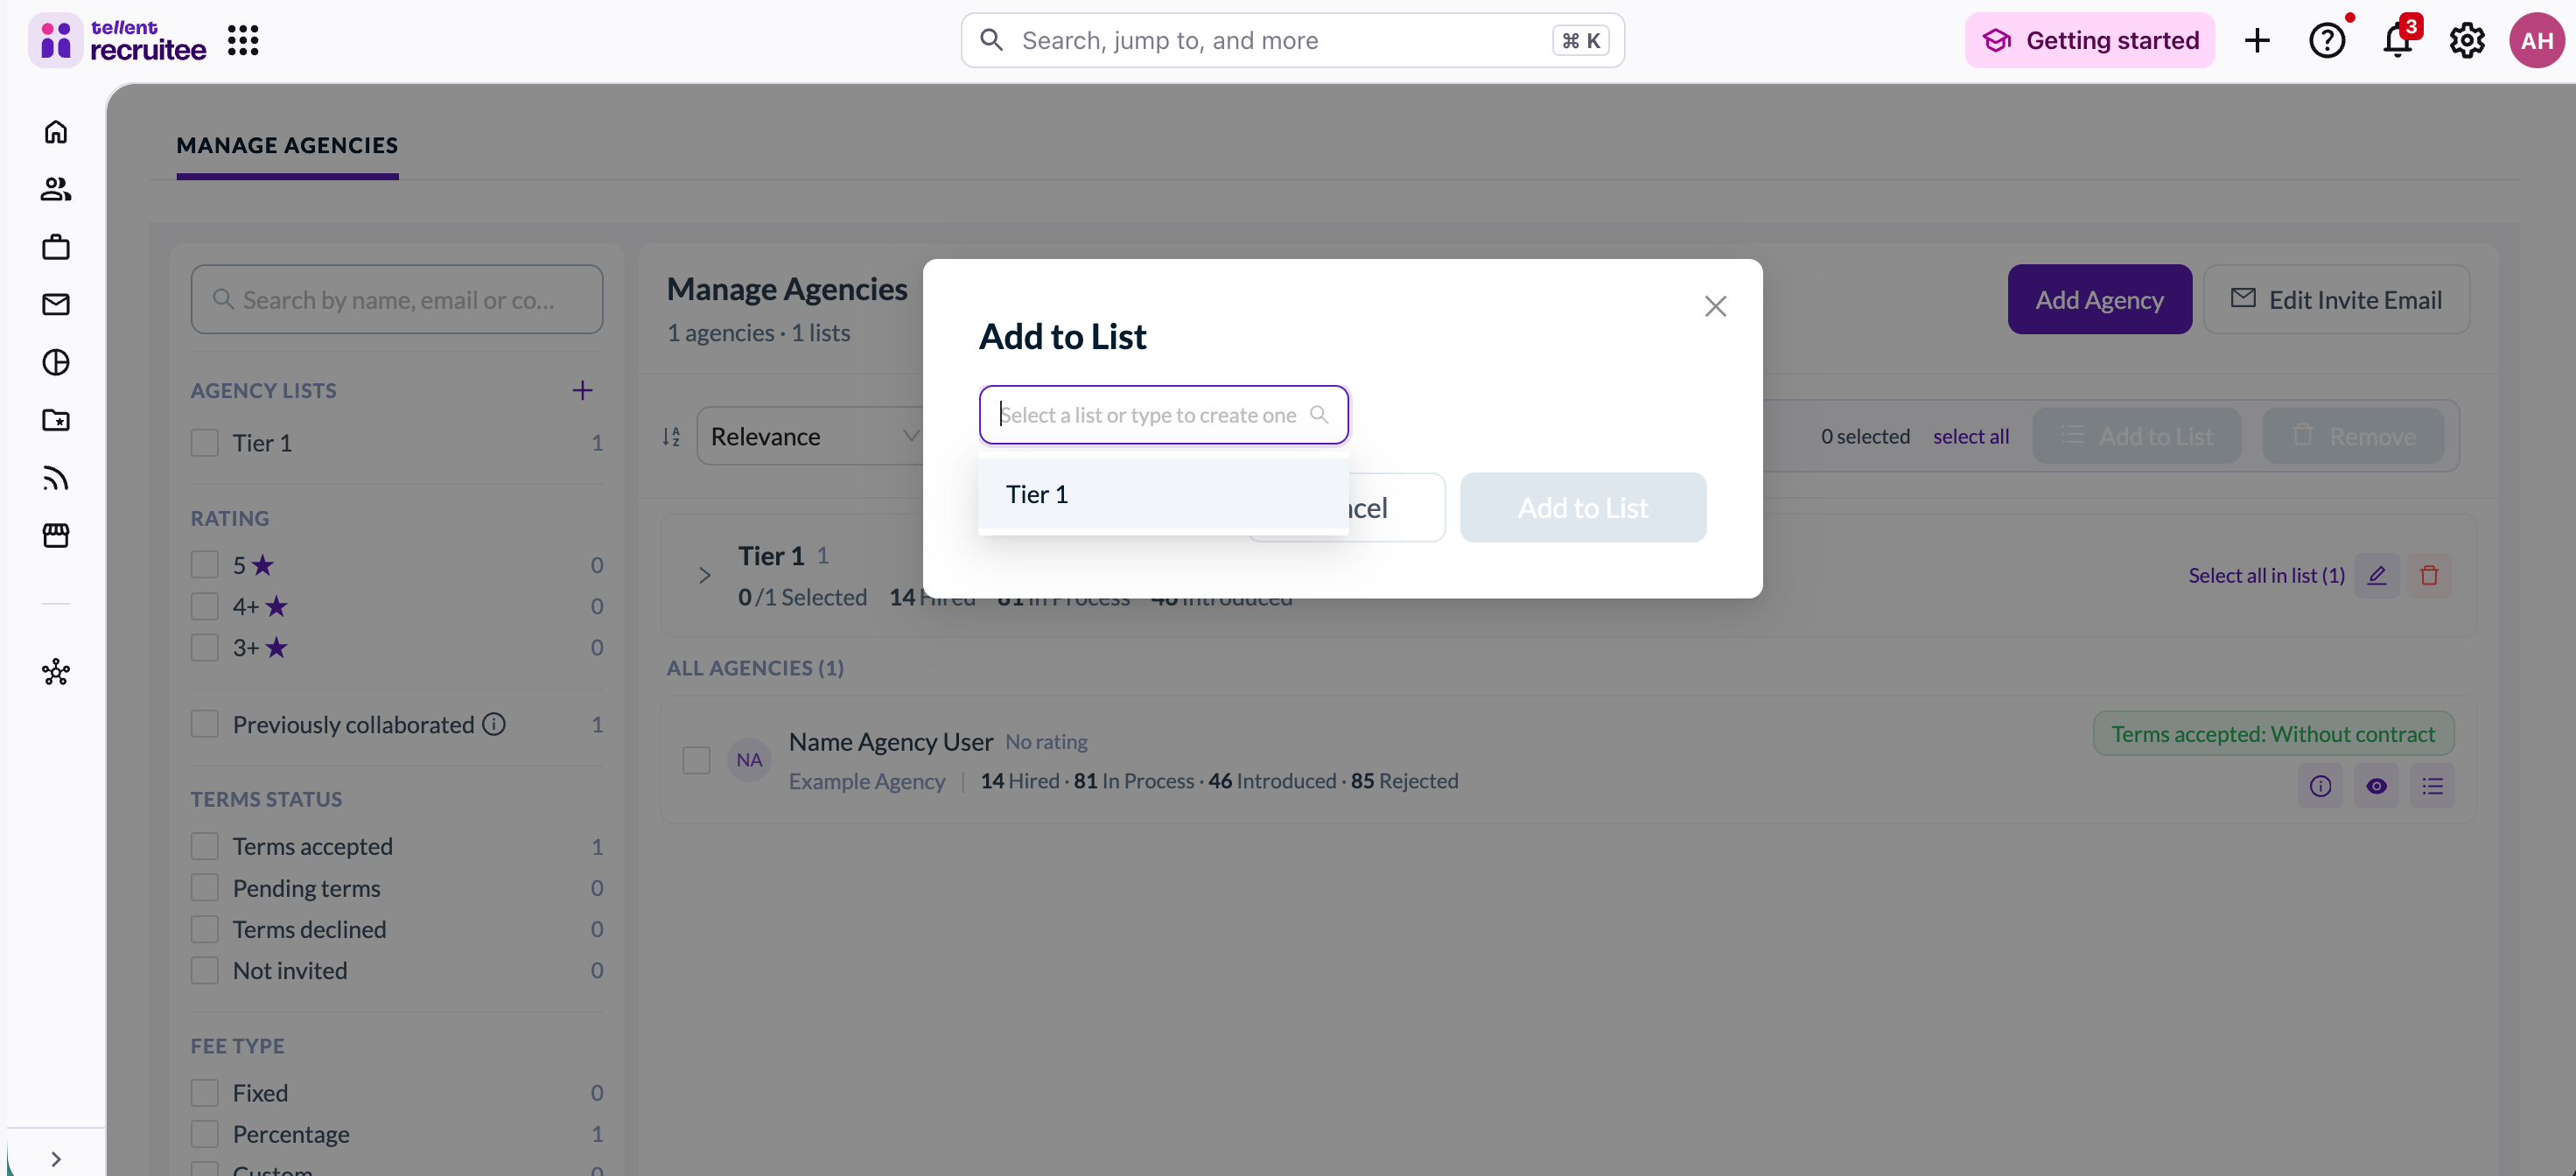Check Terms declined filter
2576x1176 pixels.
205,929
